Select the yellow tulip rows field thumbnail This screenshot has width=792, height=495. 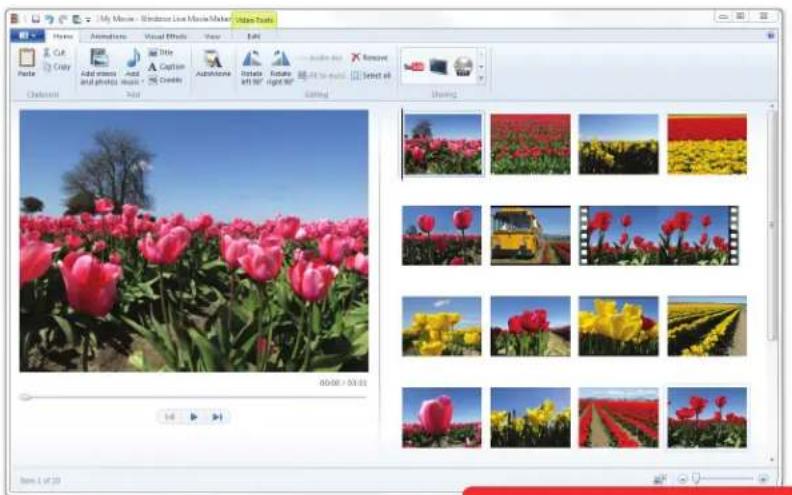tap(707, 326)
